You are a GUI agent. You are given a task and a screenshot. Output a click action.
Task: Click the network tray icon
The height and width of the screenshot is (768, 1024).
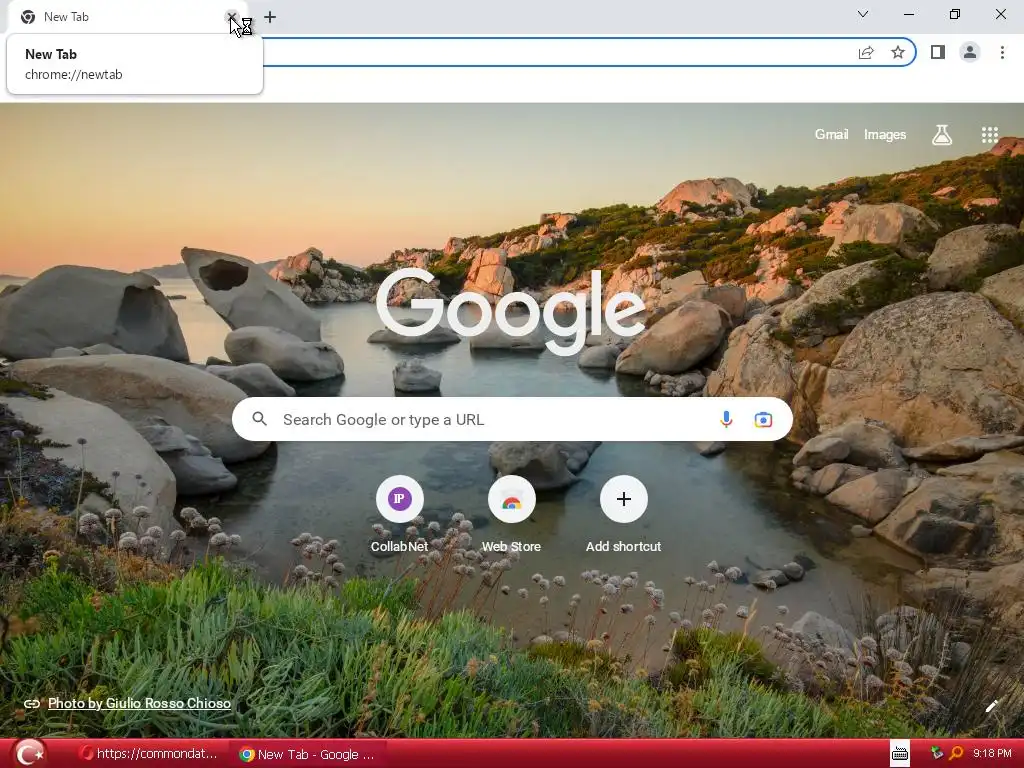[937, 754]
